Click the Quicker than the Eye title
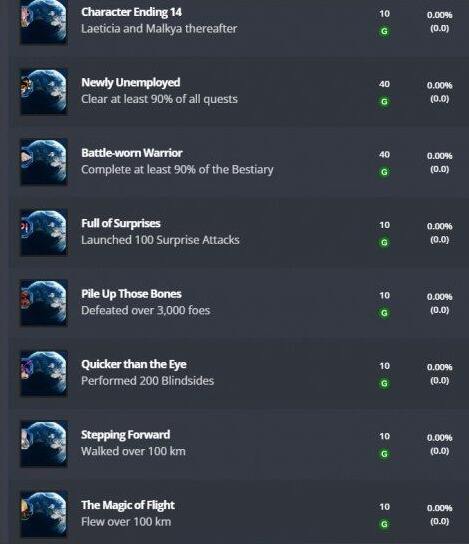Screen dimensions: 469x544 pyautogui.click(x=134, y=364)
